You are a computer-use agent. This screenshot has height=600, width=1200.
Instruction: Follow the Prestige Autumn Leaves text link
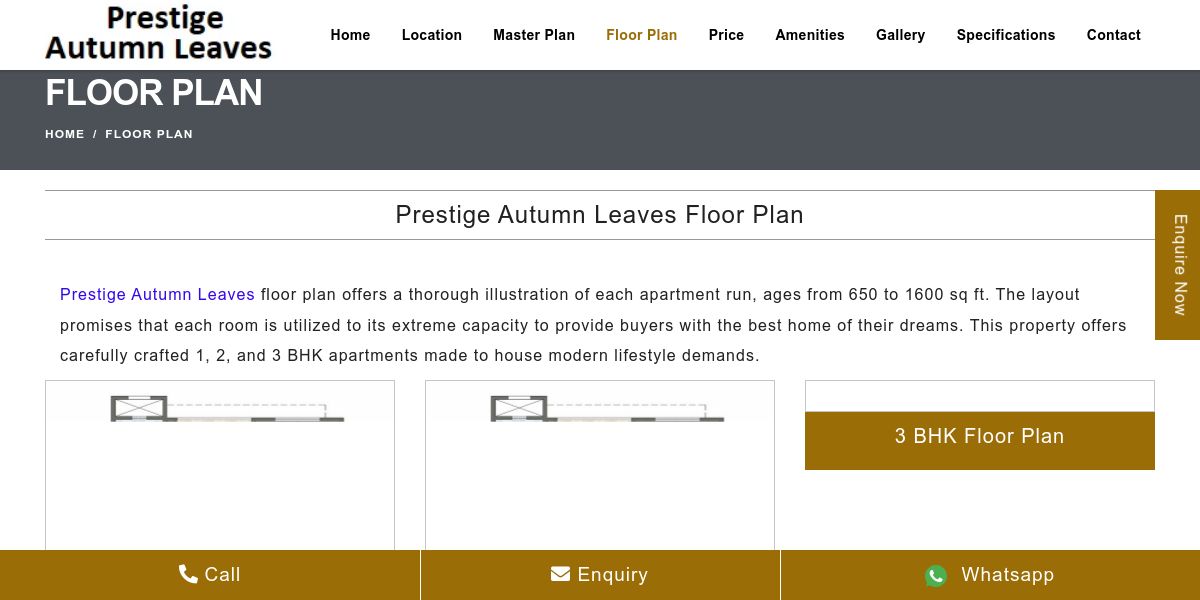[157, 294]
